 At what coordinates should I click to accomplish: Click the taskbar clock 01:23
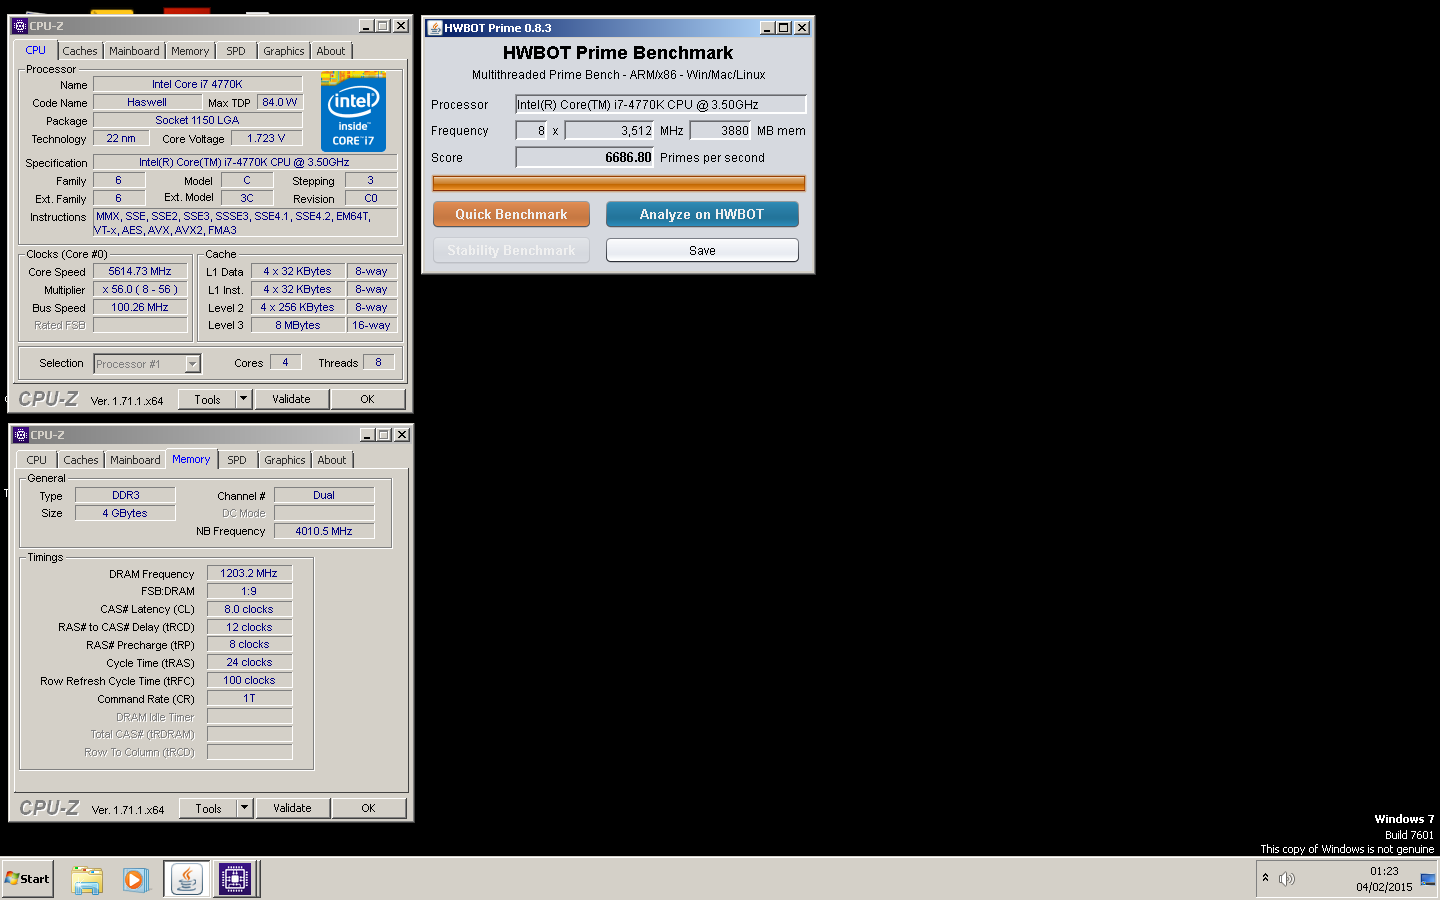[1384, 871]
